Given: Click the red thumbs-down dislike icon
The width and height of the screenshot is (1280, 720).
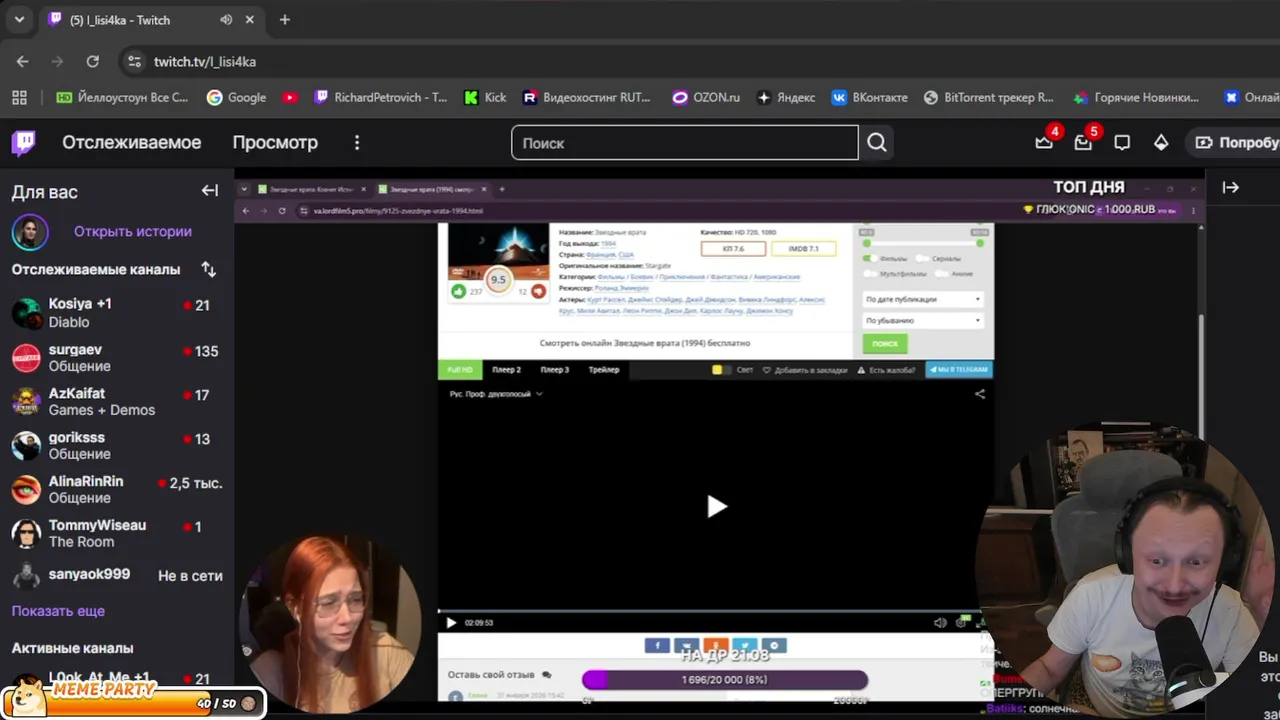Looking at the screenshot, I should point(538,291).
